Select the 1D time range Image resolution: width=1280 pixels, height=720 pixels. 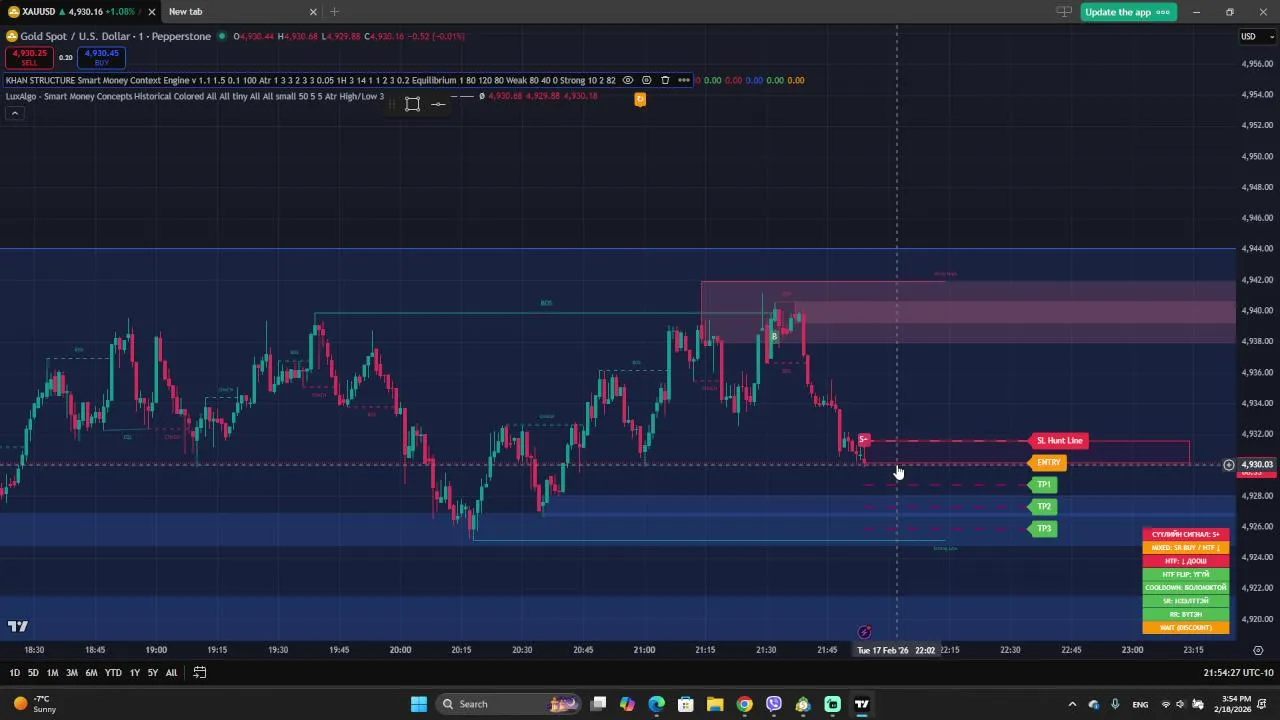coord(14,673)
